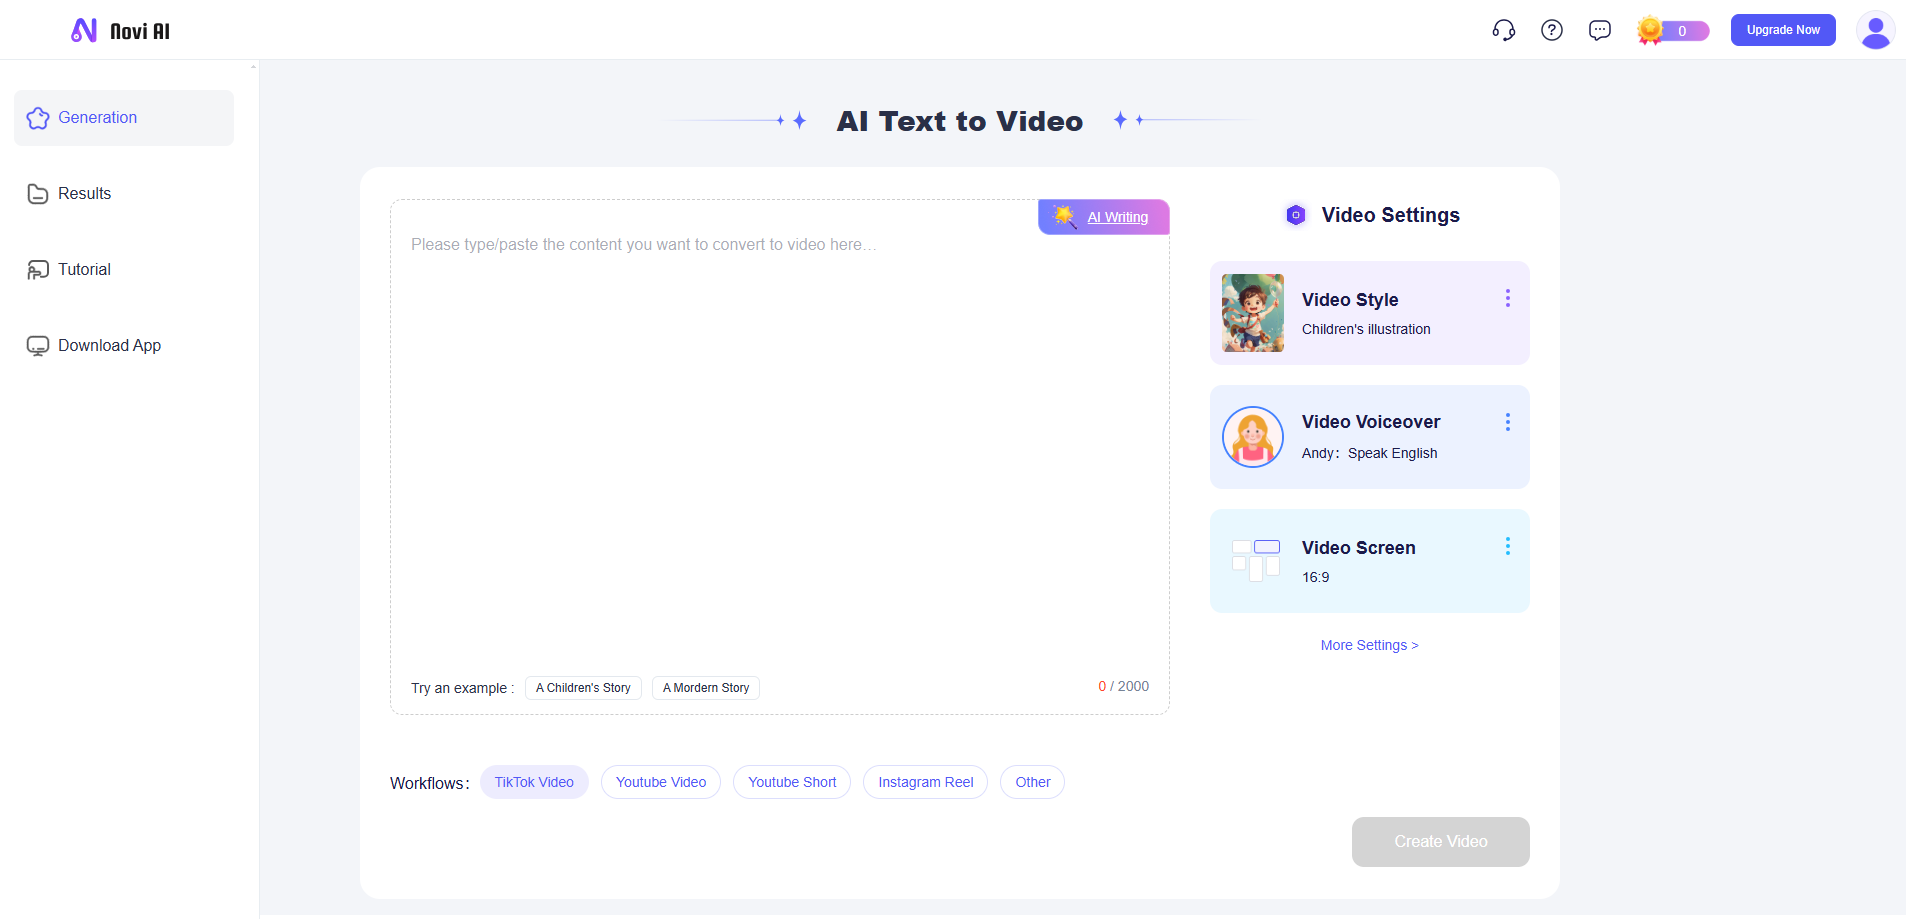The height and width of the screenshot is (919, 1906).
Task: Click the Create Video button
Action: tap(1440, 842)
